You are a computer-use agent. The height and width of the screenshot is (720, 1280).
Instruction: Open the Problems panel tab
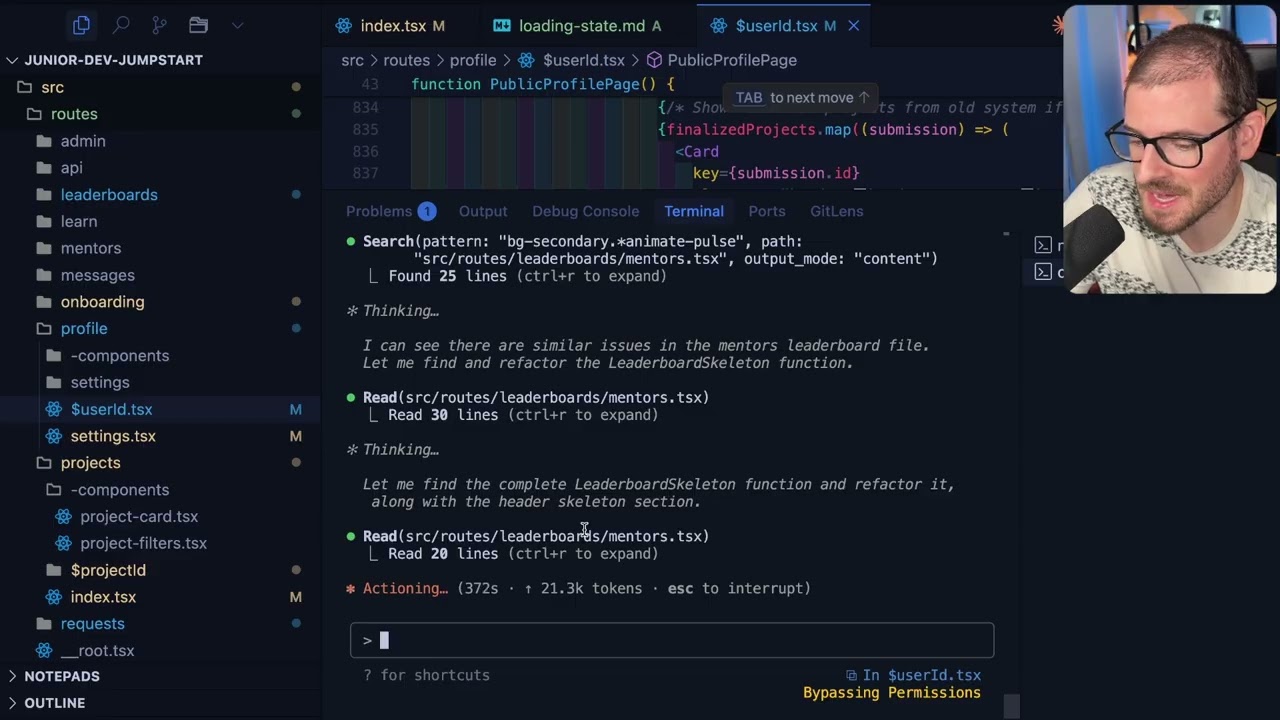pyautogui.click(x=379, y=211)
